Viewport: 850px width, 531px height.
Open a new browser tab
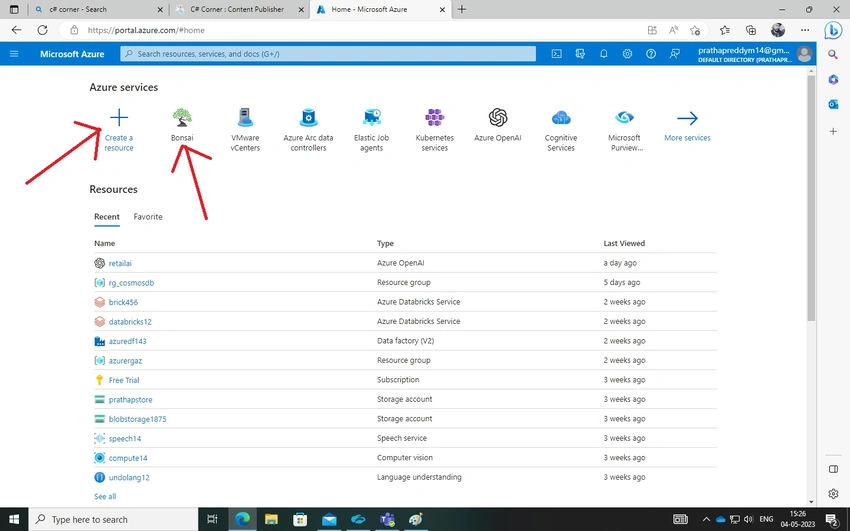[x=462, y=9]
